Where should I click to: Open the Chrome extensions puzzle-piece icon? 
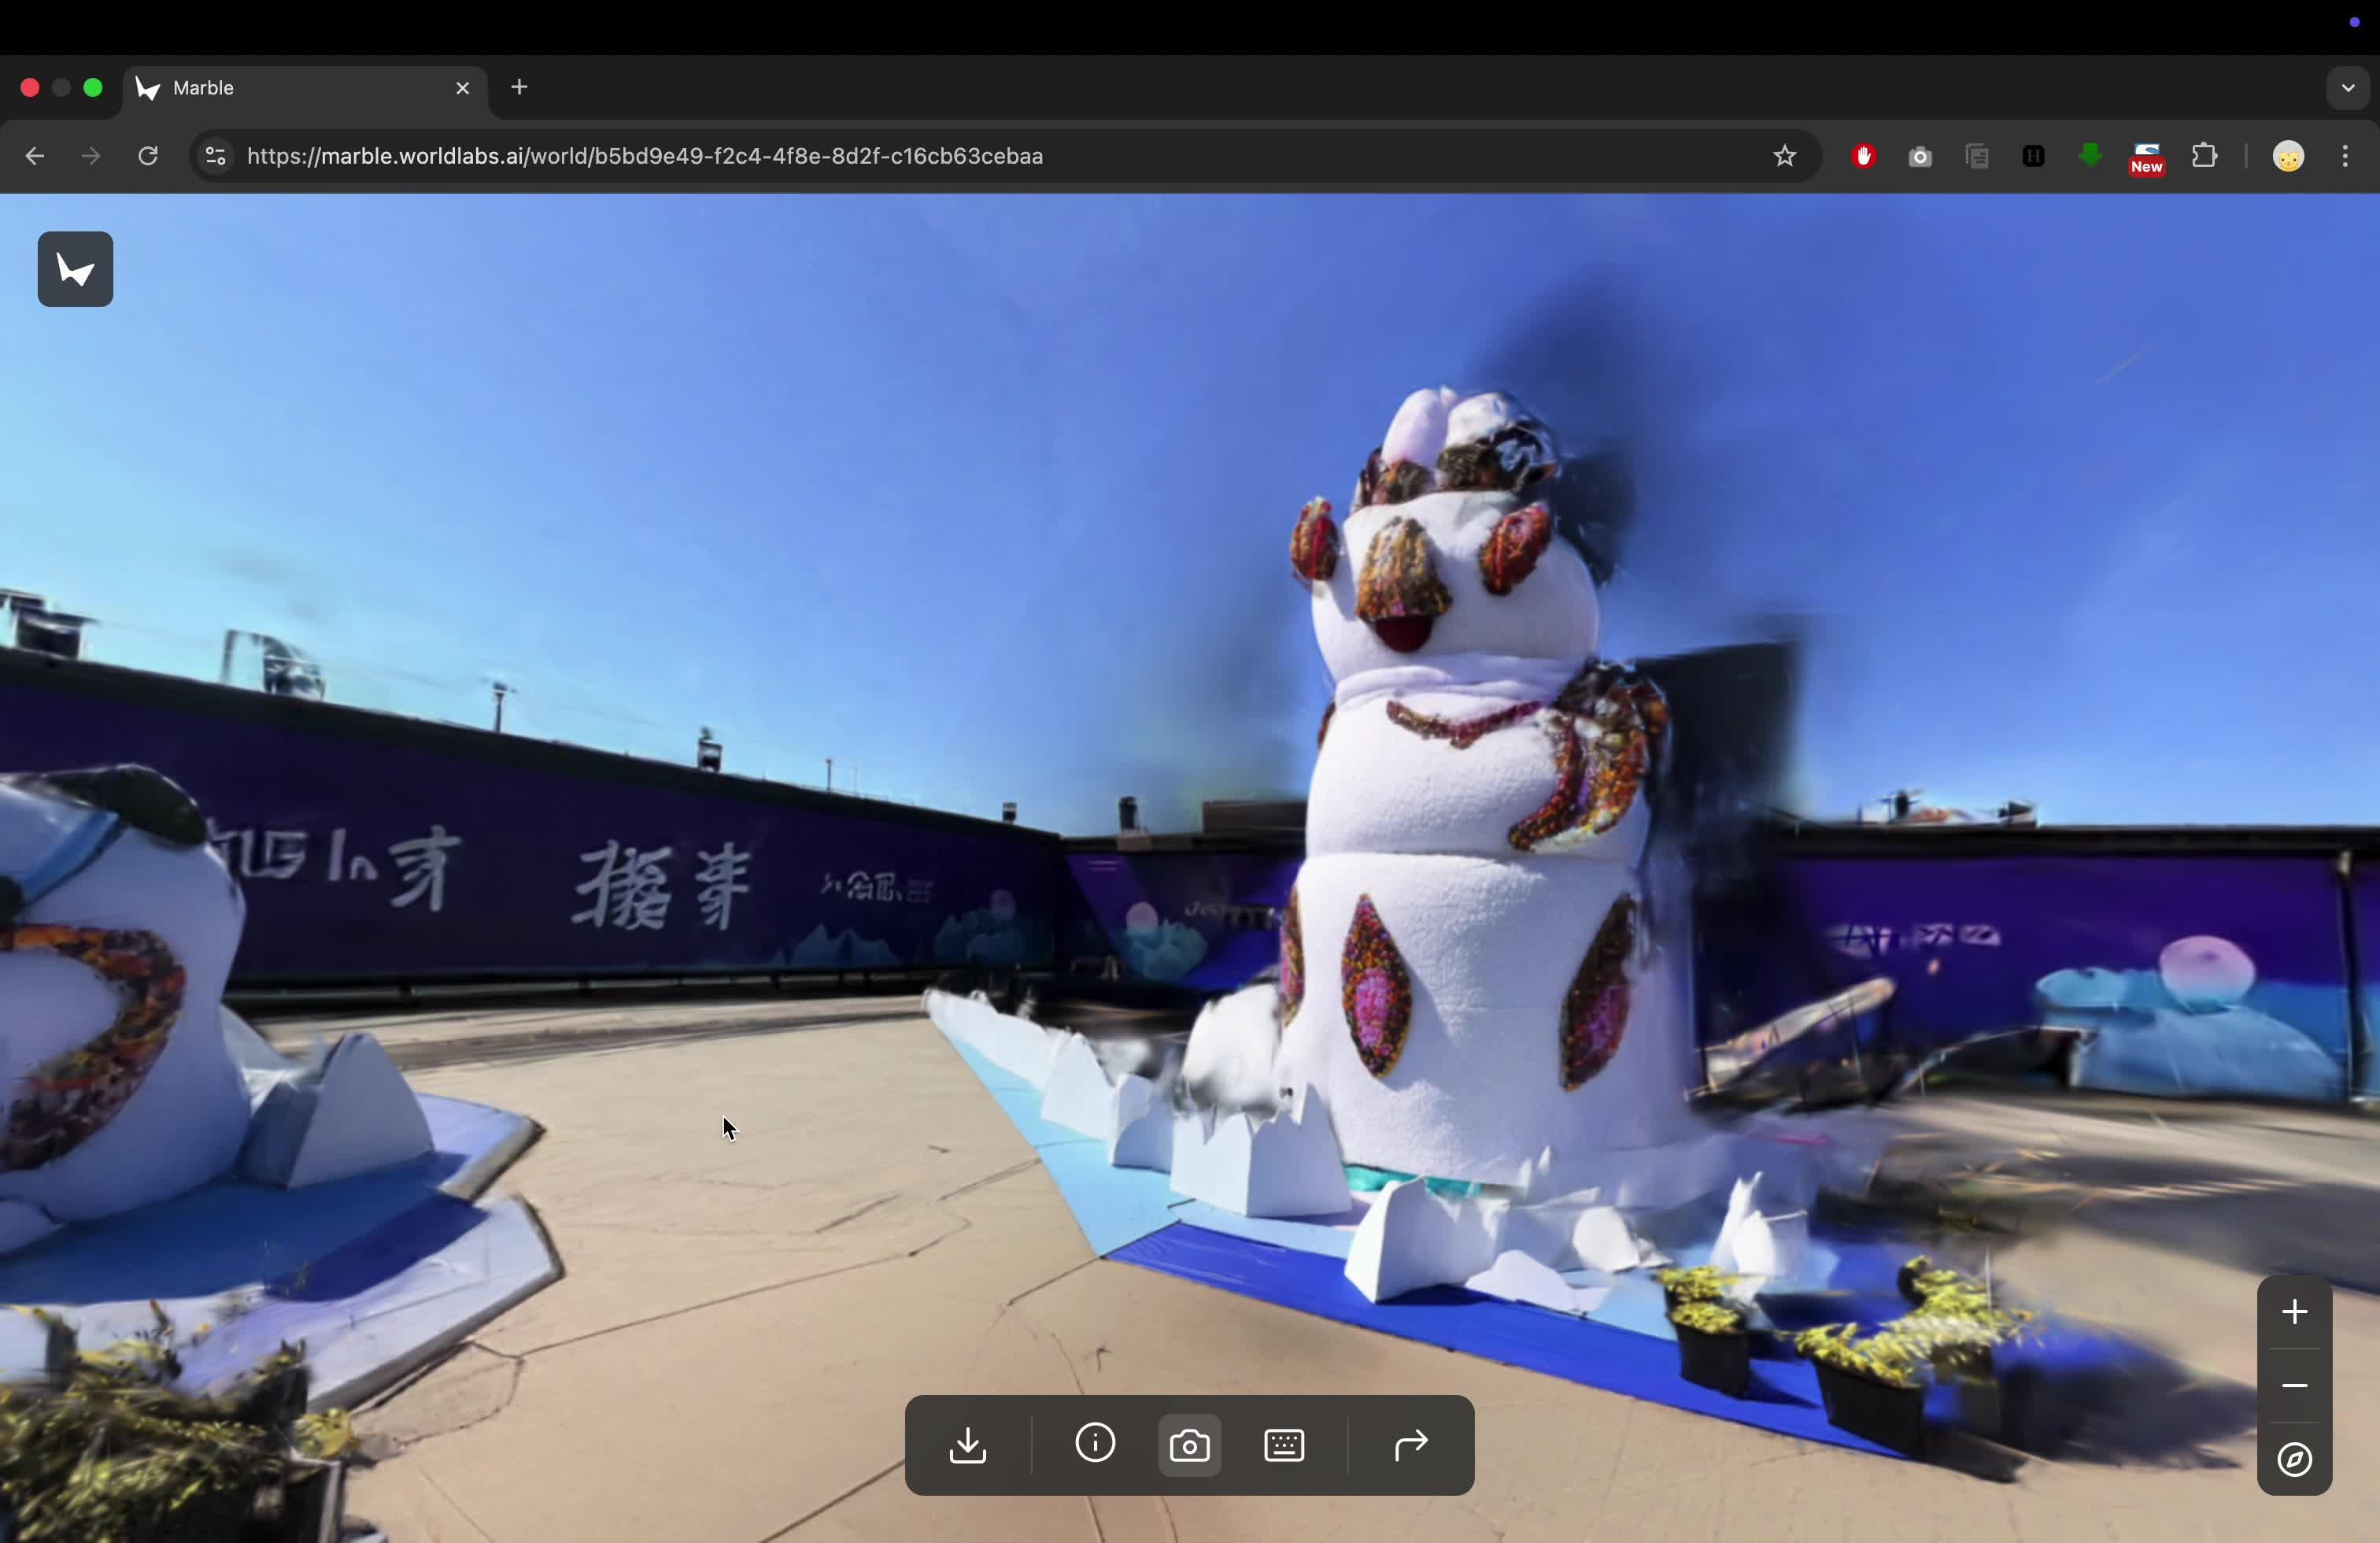2205,156
